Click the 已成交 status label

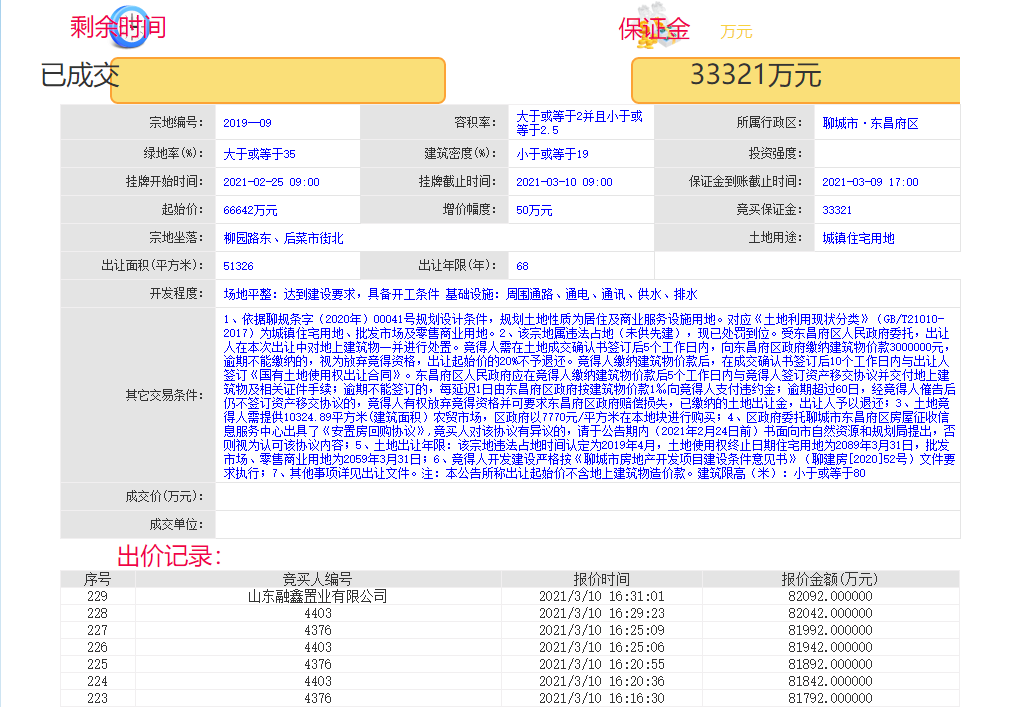coord(79,75)
